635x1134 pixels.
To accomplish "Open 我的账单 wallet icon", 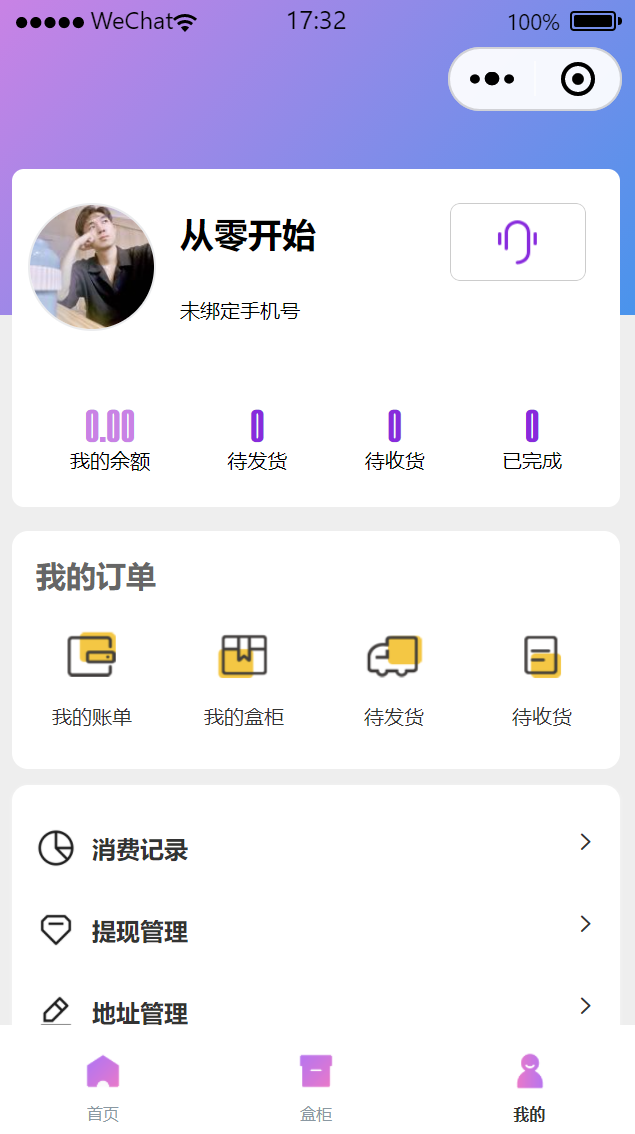I will pos(92,656).
